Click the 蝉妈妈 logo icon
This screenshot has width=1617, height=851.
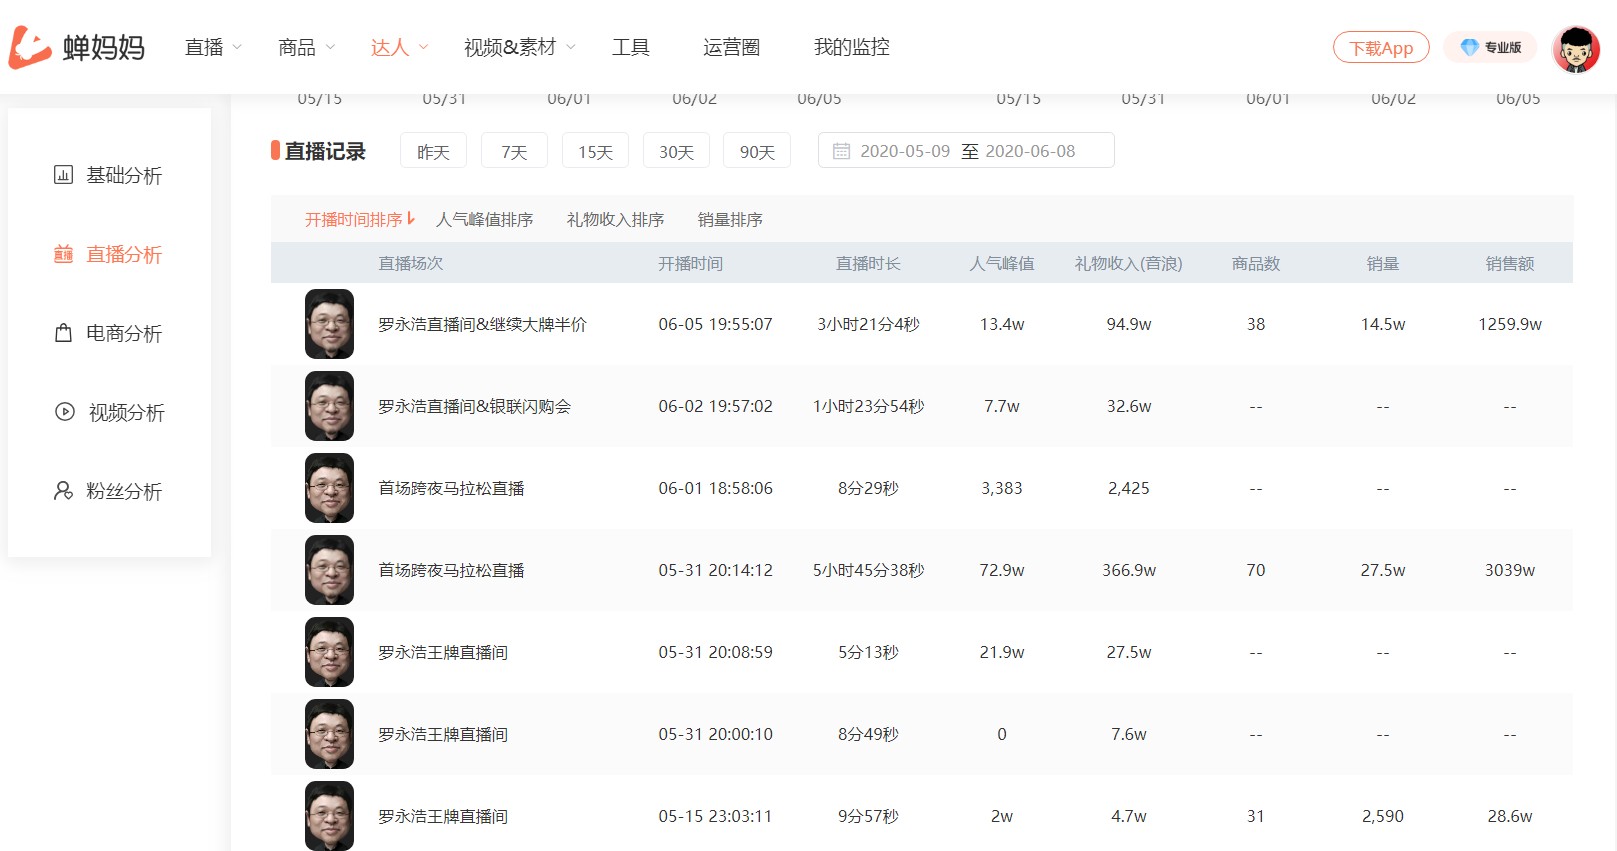[30, 47]
